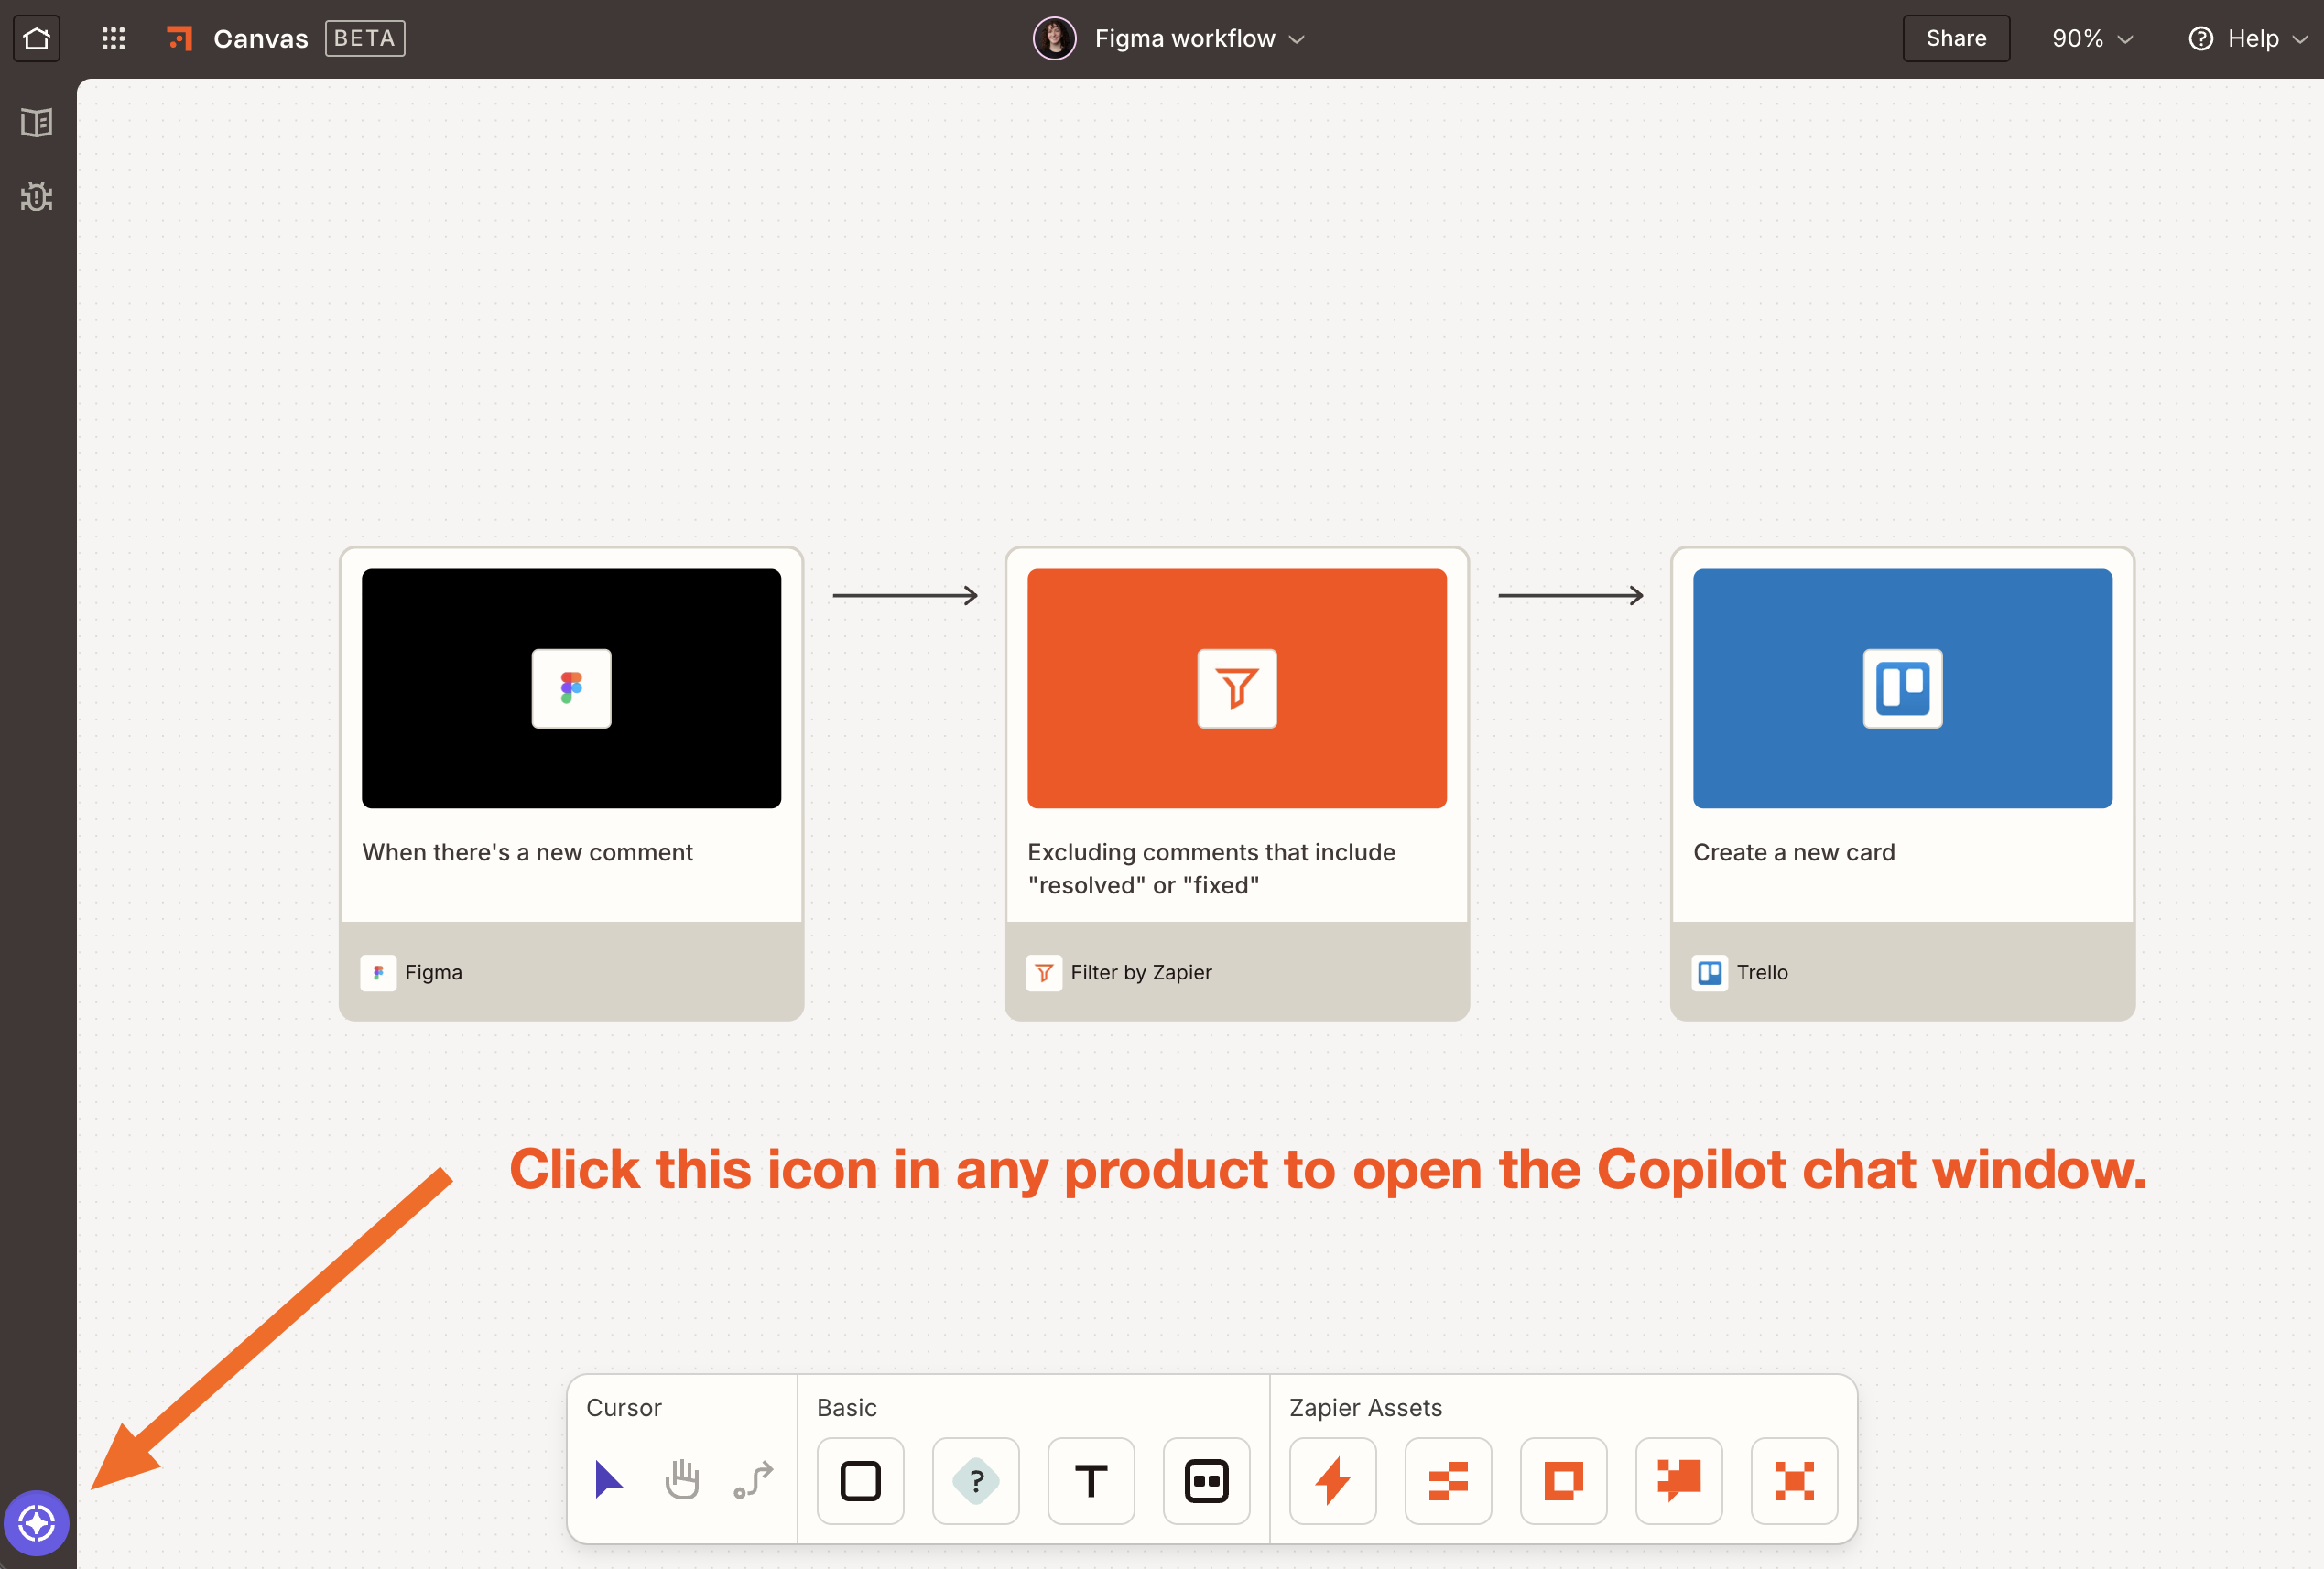The height and width of the screenshot is (1569, 2324).
Task: Click the Trello logo in the blue card
Action: point(1903,688)
